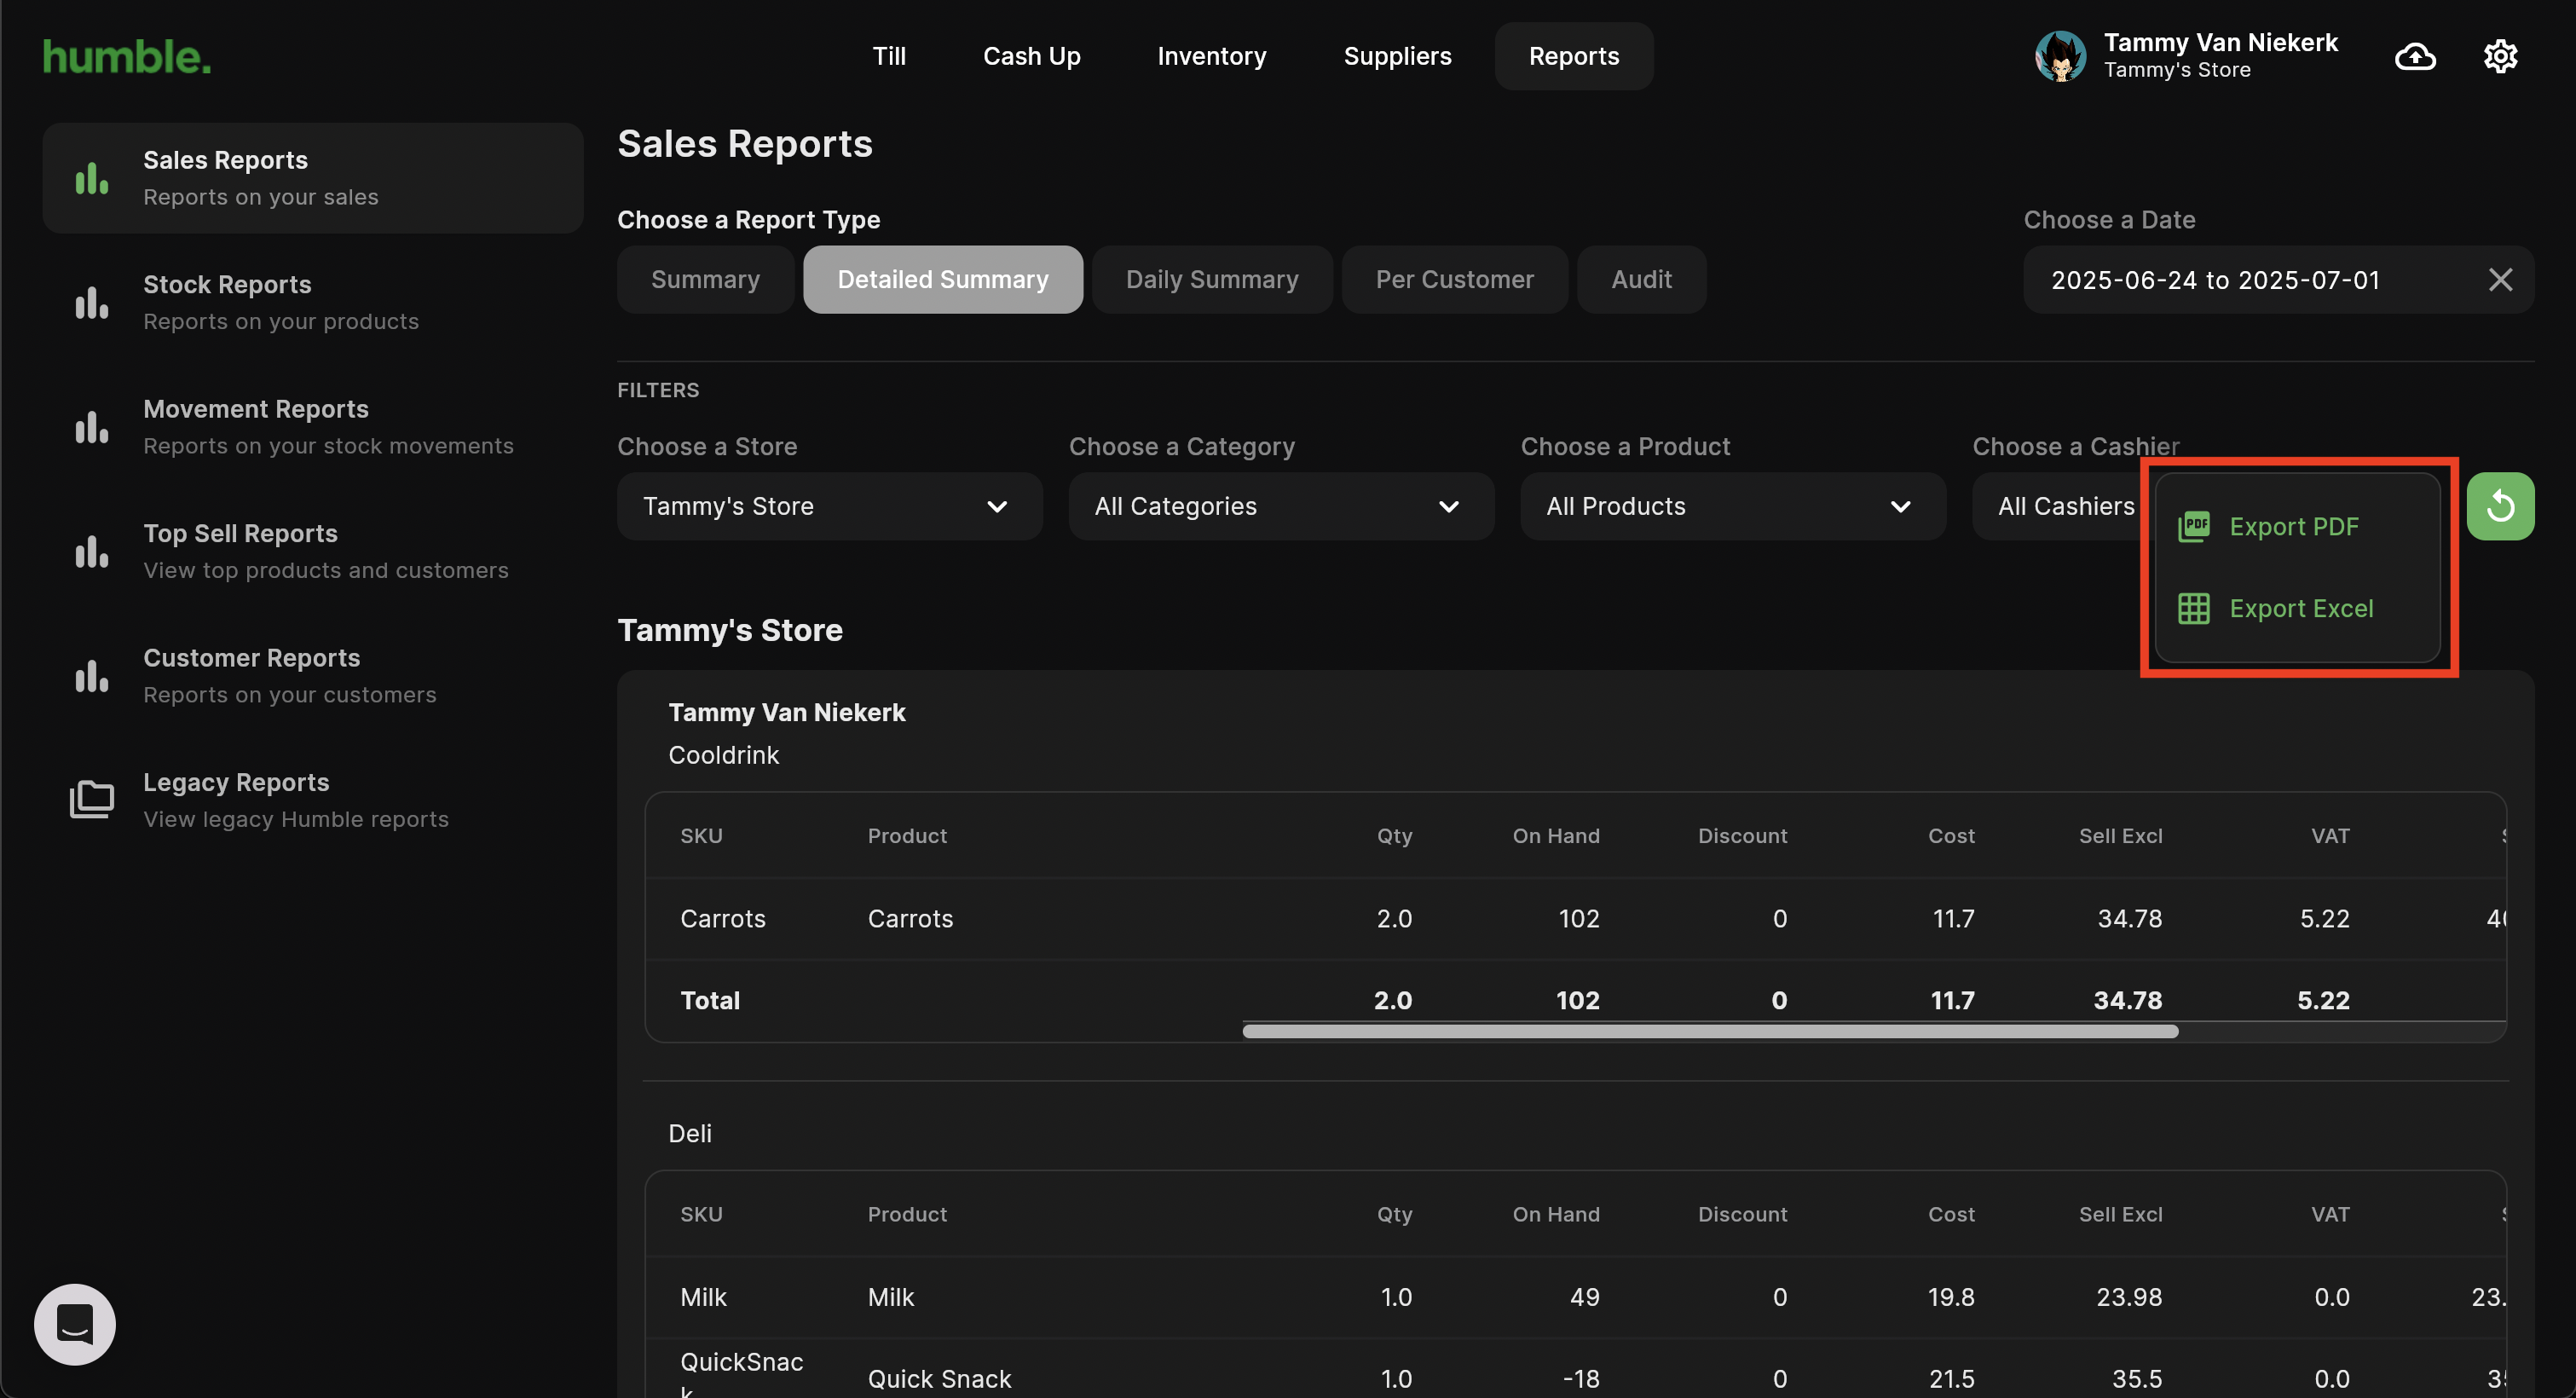Click Cooldrink category heading
The height and width of the screenshot is (1398, 2576).
723,755
